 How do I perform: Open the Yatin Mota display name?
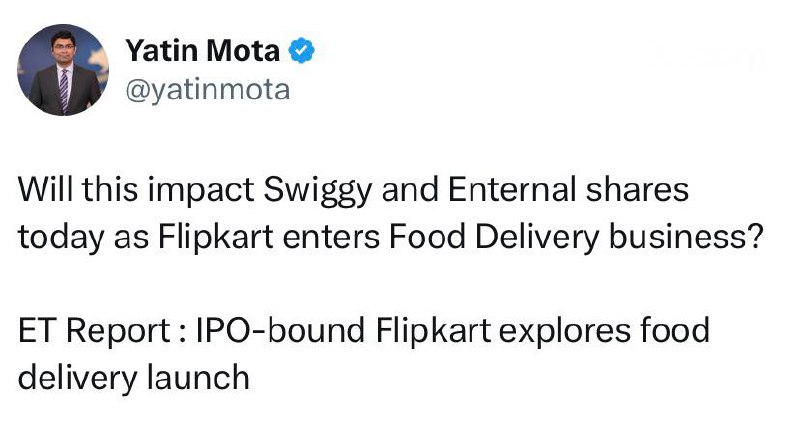click(x=202, y=51)
